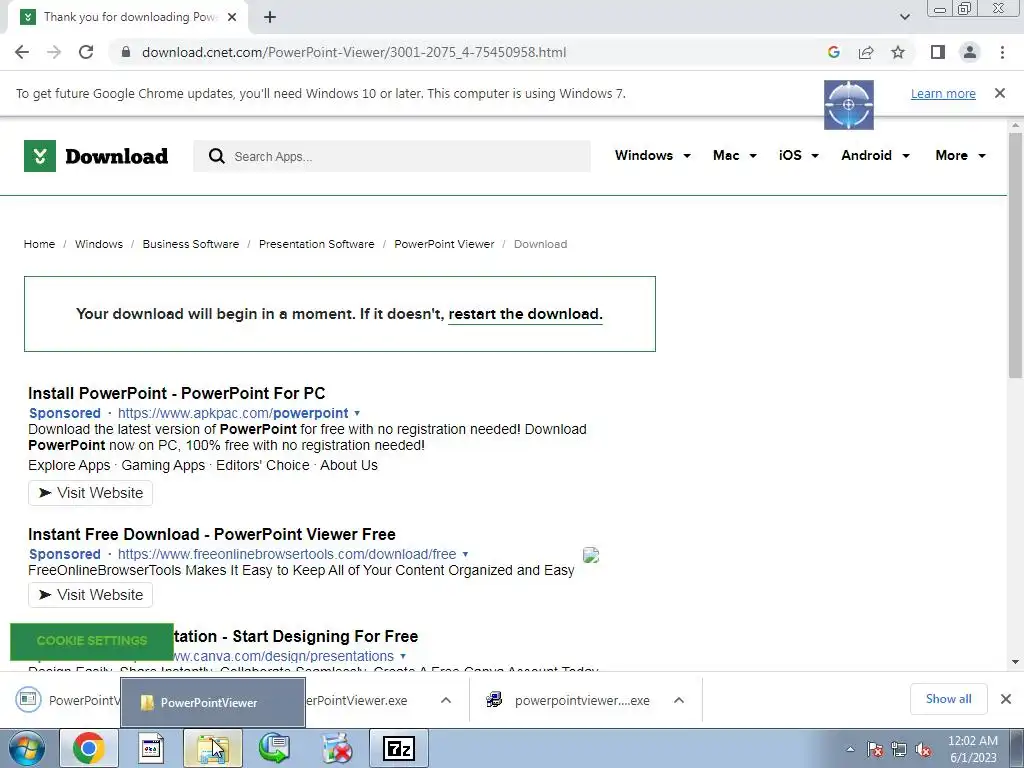Click the green Download logo icon
The height and width of the screenshot is (768, 1024).
pyautogui.click(x=40, y=156)
